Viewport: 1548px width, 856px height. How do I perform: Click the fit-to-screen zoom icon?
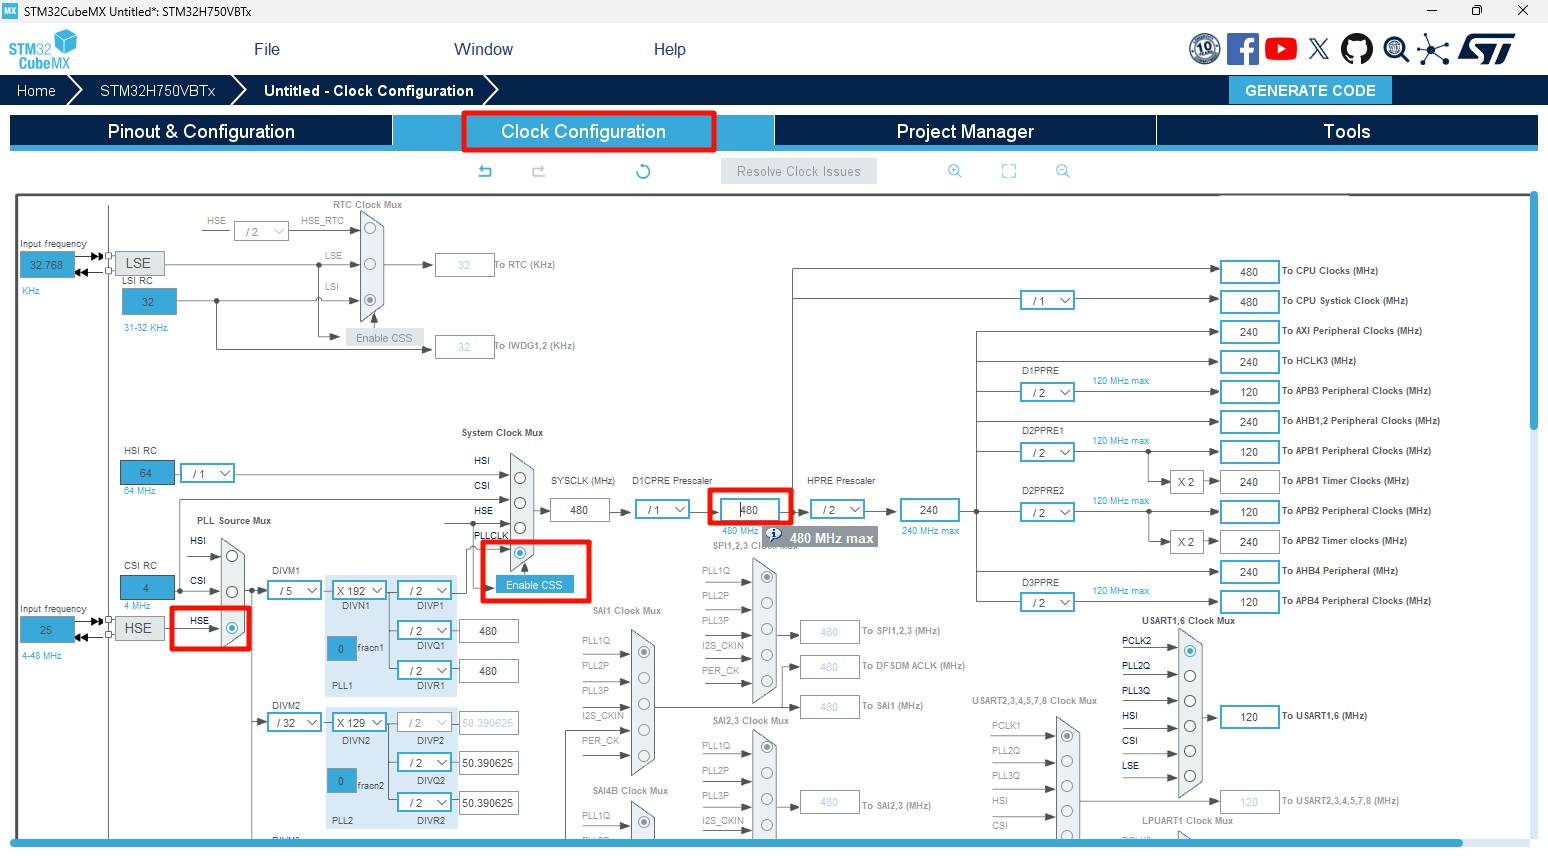[x=1009, y=171]
